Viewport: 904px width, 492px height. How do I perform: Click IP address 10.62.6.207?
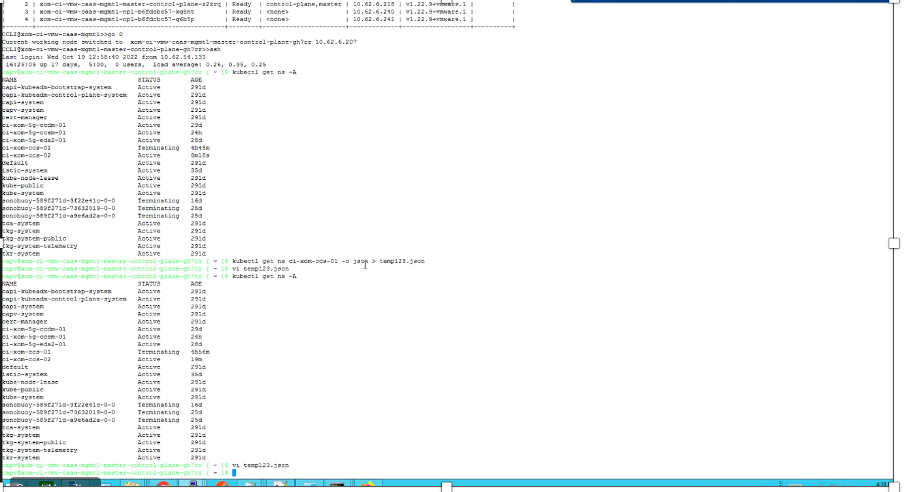[336, 42]
